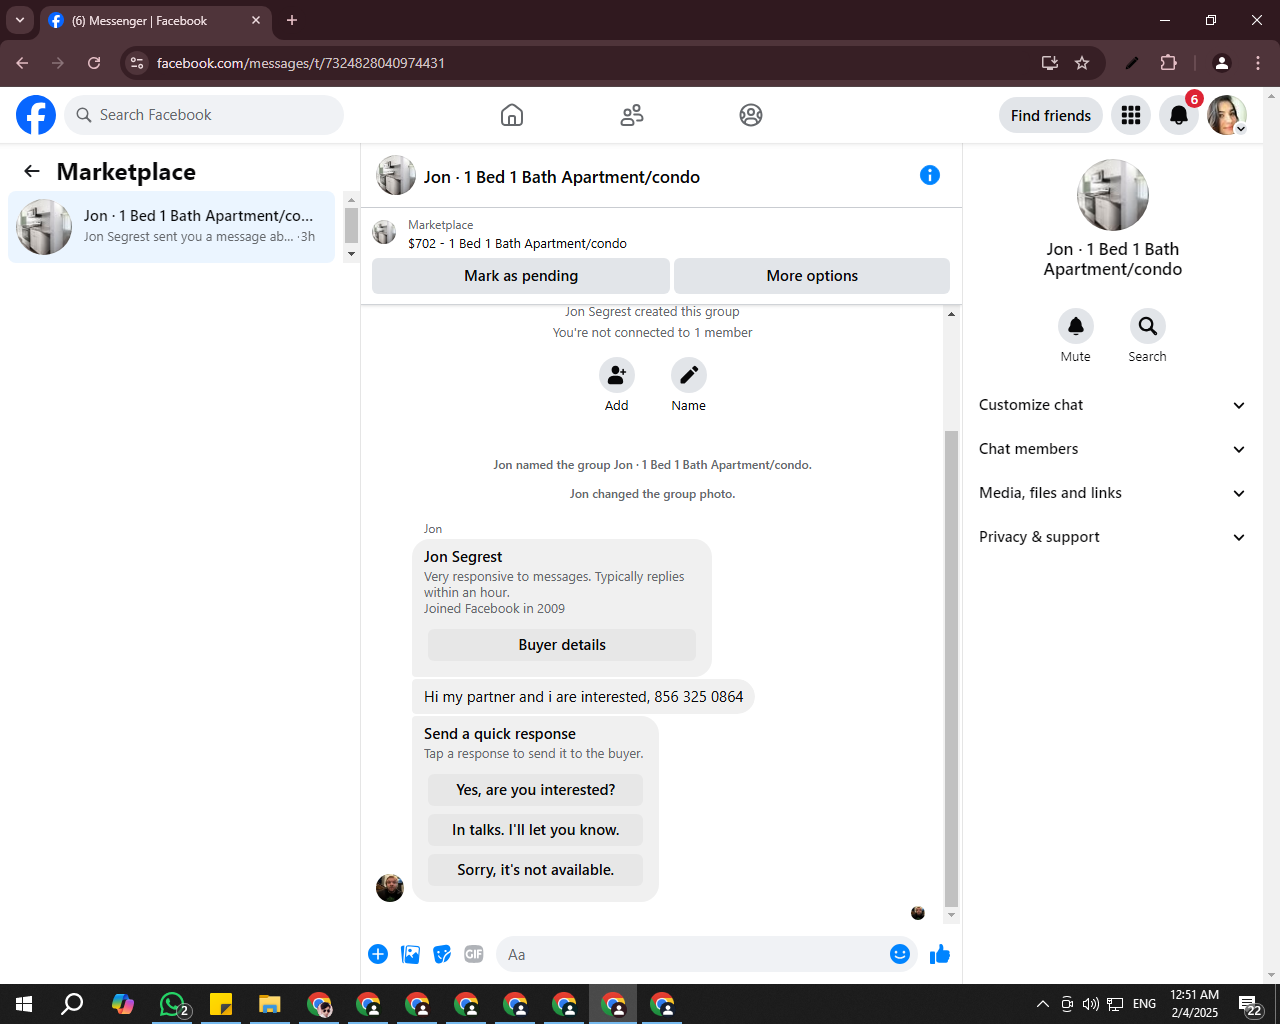Click the sender avatar beside quick responses
The height and width of the screenshot is (1024, 1280).
pyautogui.click(x=390, y=887)
